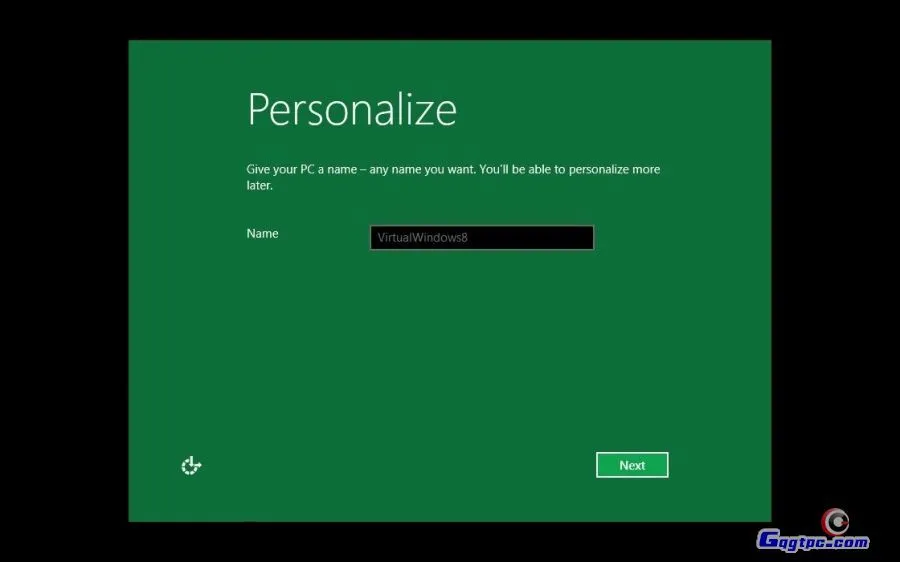This screenshot has width=900, height=562.
Task: Open the Ease of Access icon
Action: [x=191, y=465]
